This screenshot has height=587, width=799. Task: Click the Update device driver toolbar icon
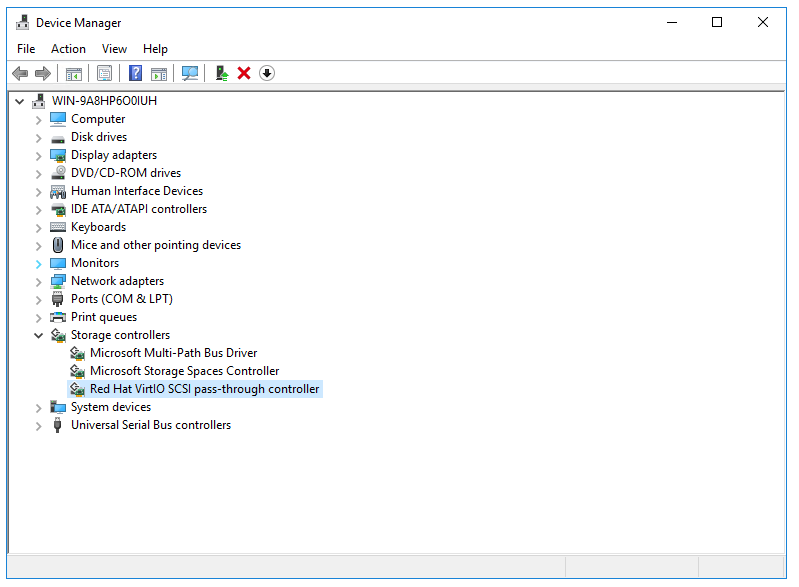coord(222,73)
